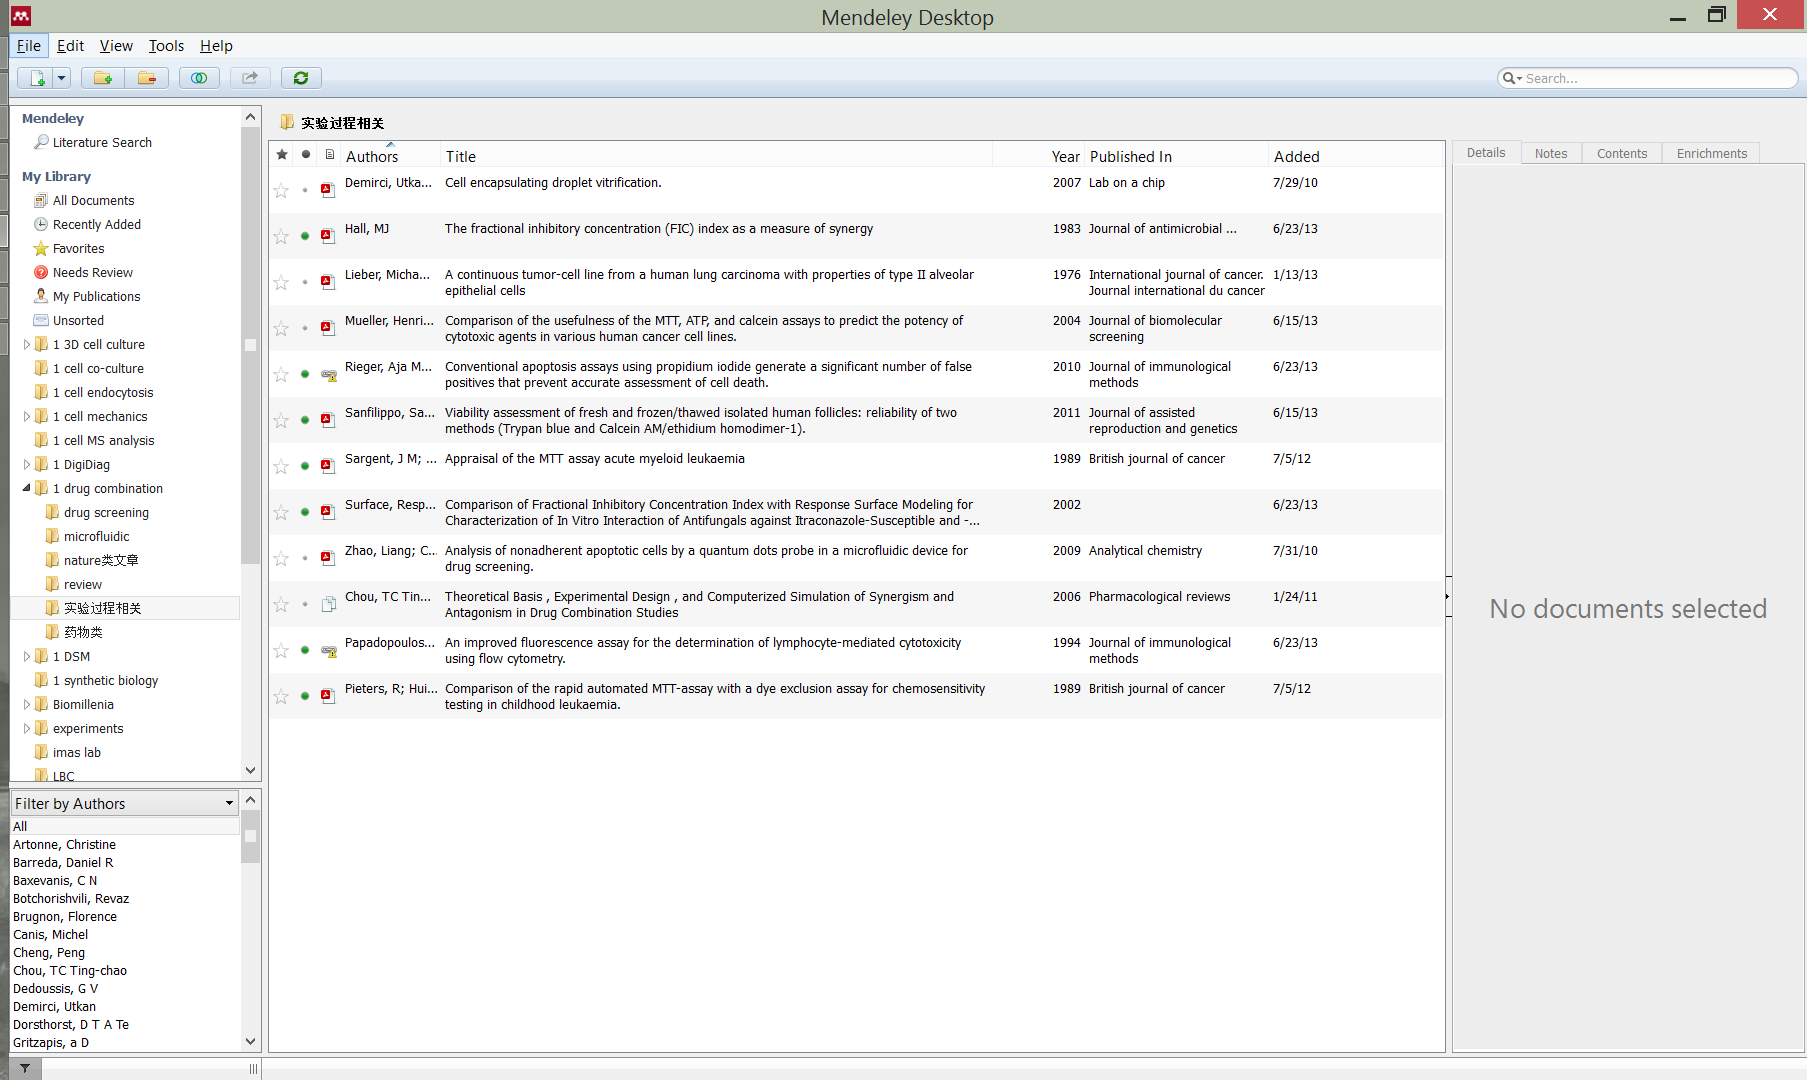Click the Remove Folder toolbar icon

147,78
